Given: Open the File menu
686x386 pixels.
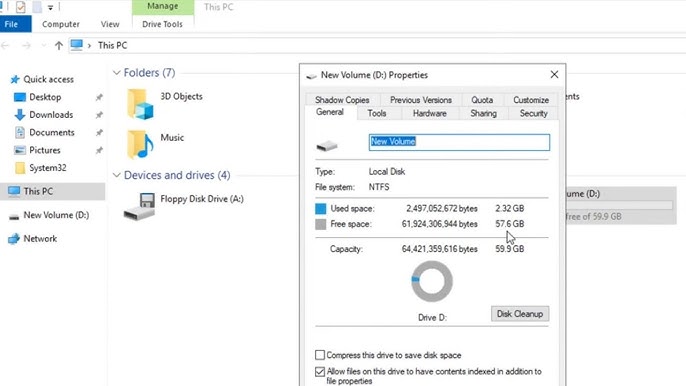Looking at the screenshot, I should [x=15, y=24].
